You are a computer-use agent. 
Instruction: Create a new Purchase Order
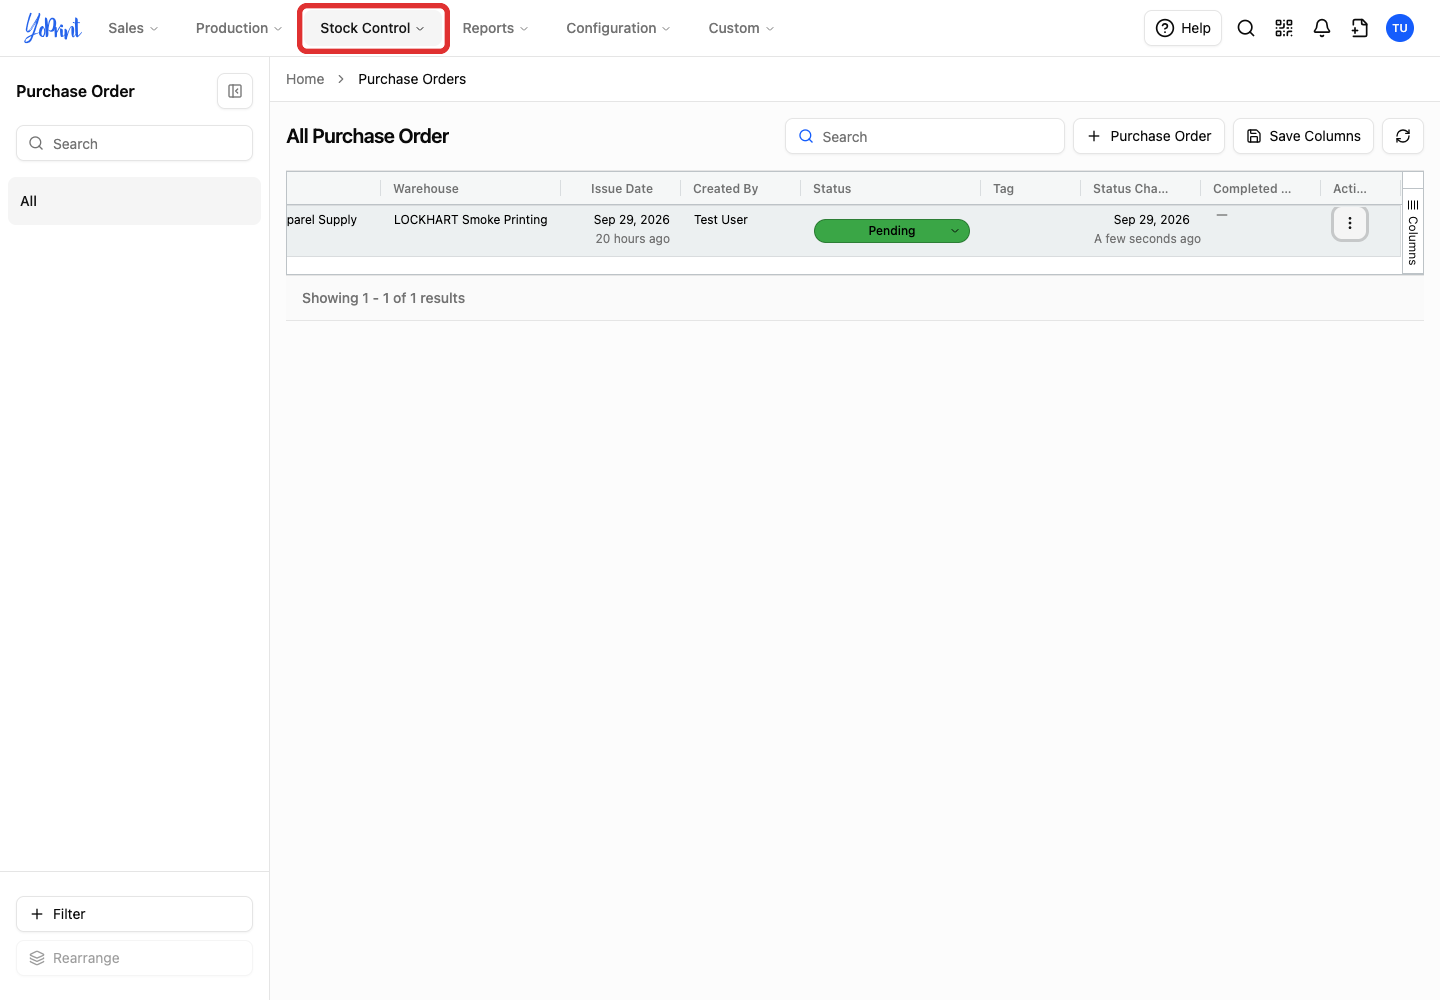1149,136
